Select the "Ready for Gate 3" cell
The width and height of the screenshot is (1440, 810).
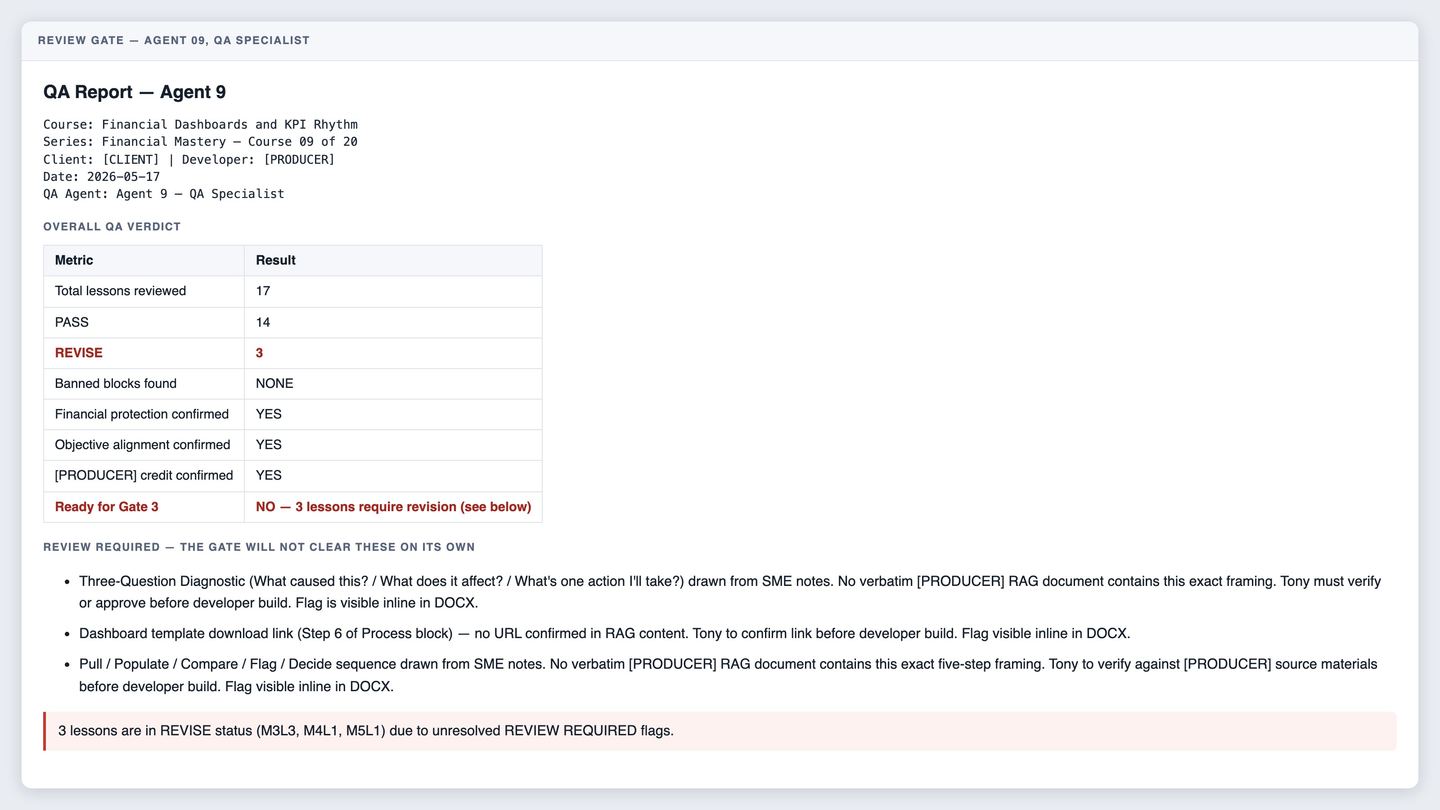(144, 507)
